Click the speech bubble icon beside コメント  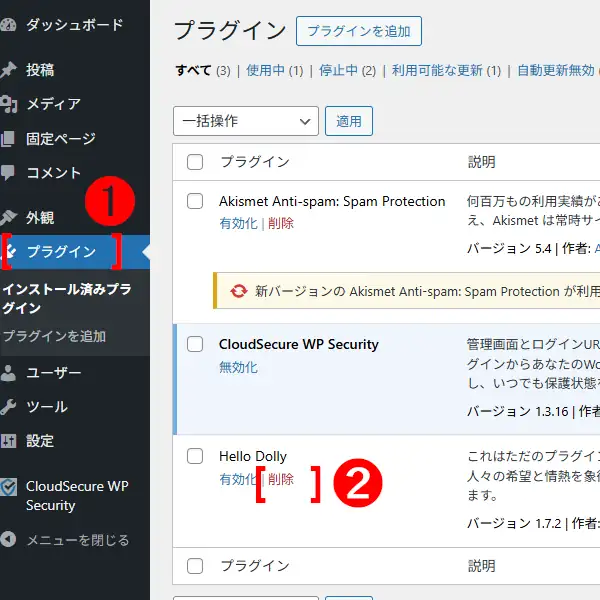pos(8,173)
